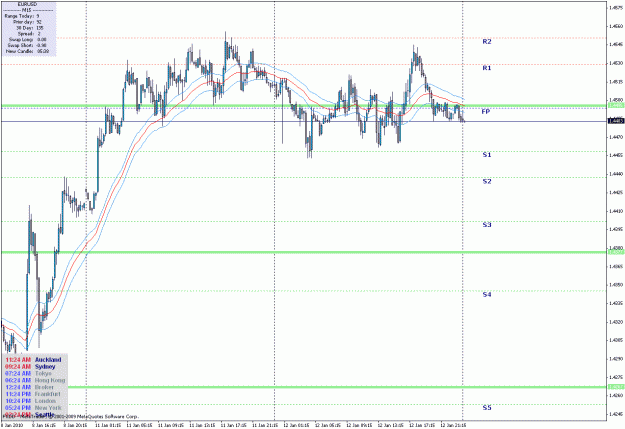The width and height of the screenshot is (625, 429).
Task: Click the Swap Long value row
Action: (x=27, y=40)
